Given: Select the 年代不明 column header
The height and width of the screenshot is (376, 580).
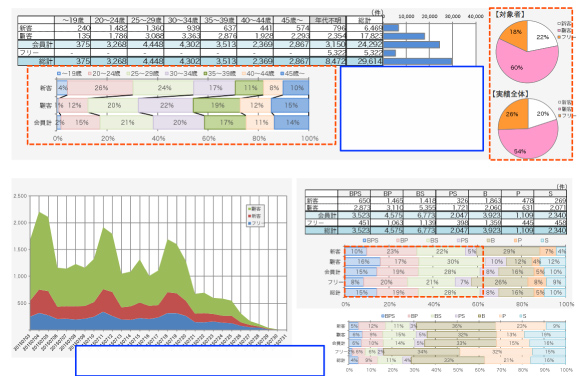Looking at the screenshot, I should pyautogui.click(x=328, y=20).
